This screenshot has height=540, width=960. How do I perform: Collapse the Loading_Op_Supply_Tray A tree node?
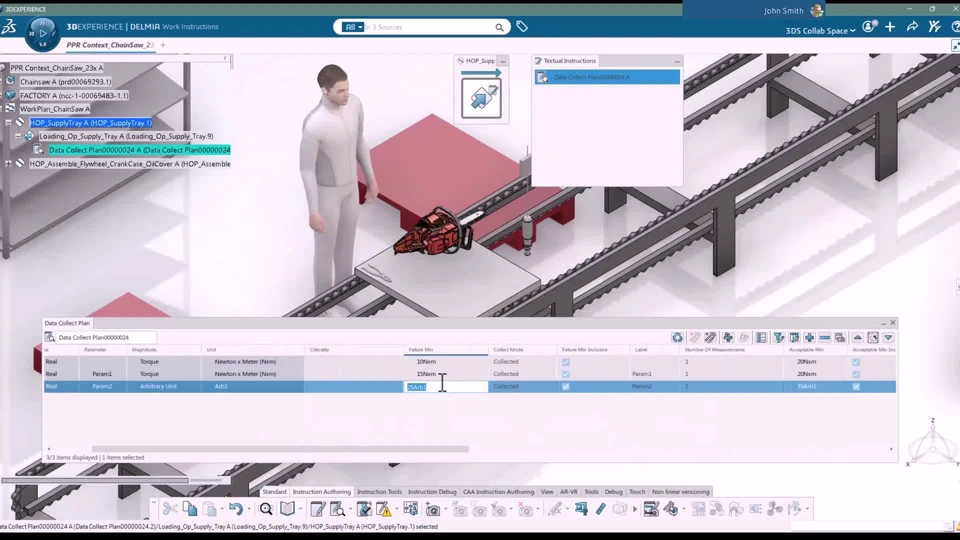18,136
